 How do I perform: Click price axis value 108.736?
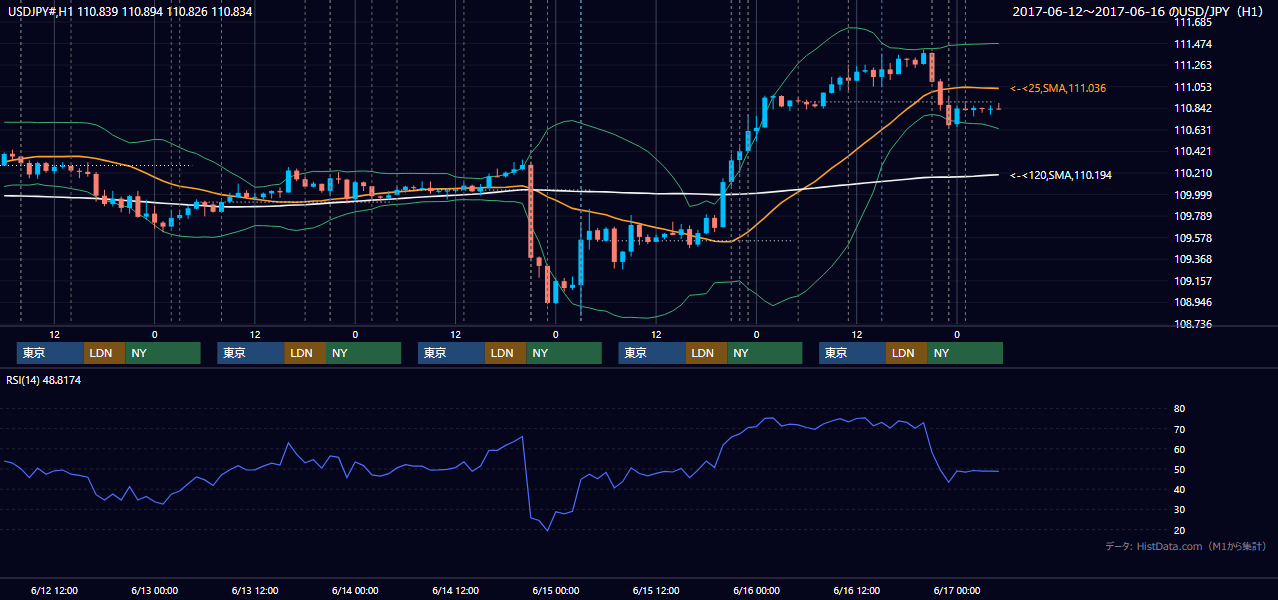1193,324
